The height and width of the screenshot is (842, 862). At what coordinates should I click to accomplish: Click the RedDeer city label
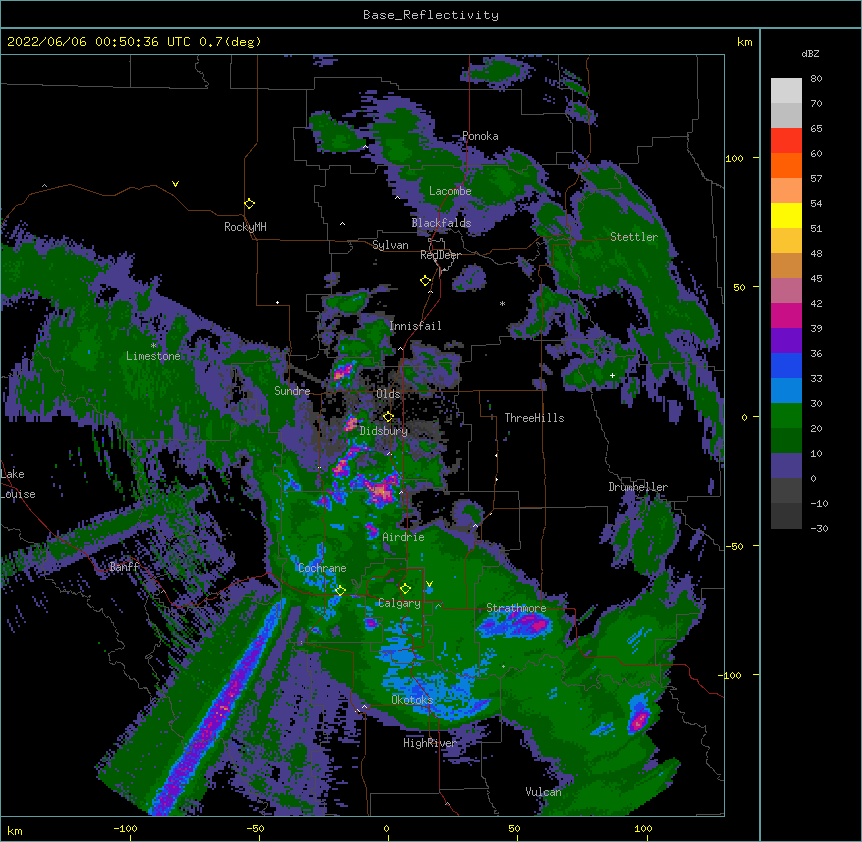440,255
